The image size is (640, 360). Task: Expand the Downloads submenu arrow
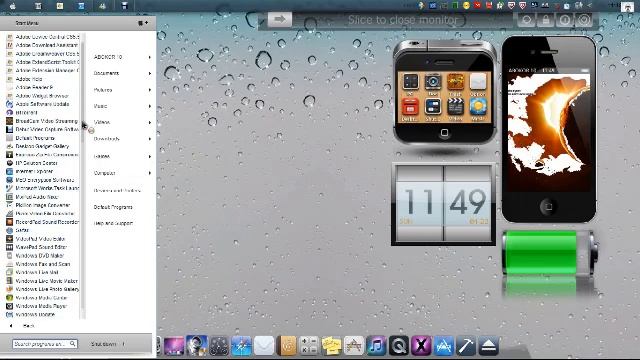150,139
